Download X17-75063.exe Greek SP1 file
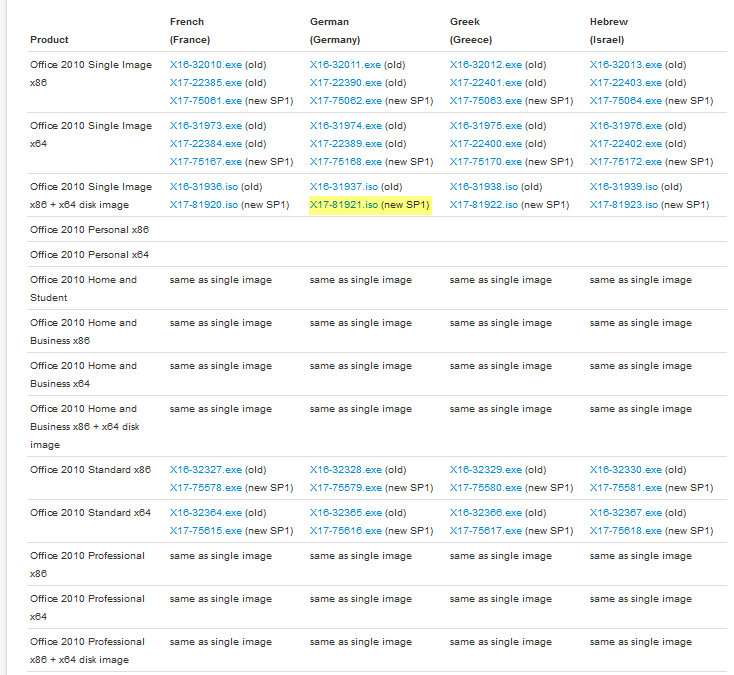Viewport: 734px width, 675px height. coord(485,101)
